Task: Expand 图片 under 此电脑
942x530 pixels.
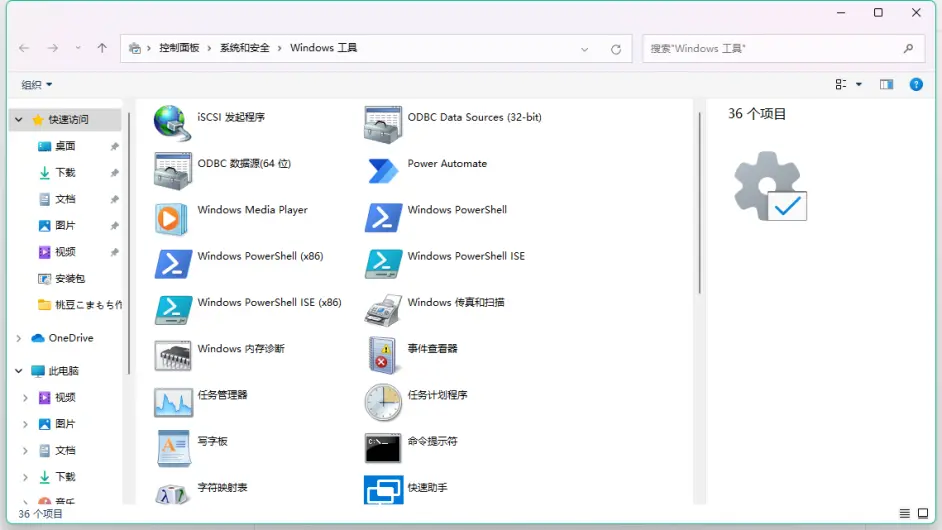Action: (x=25, y=424)
